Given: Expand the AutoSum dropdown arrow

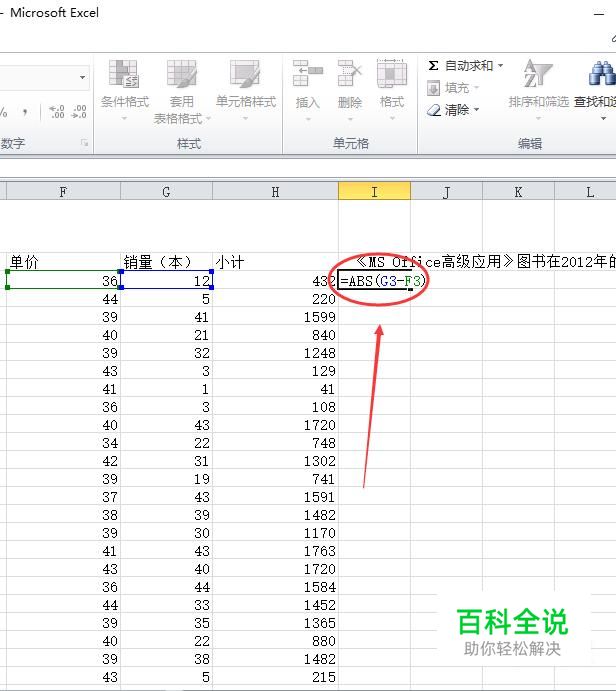Looking at the screenshot, I should (501, 66).
